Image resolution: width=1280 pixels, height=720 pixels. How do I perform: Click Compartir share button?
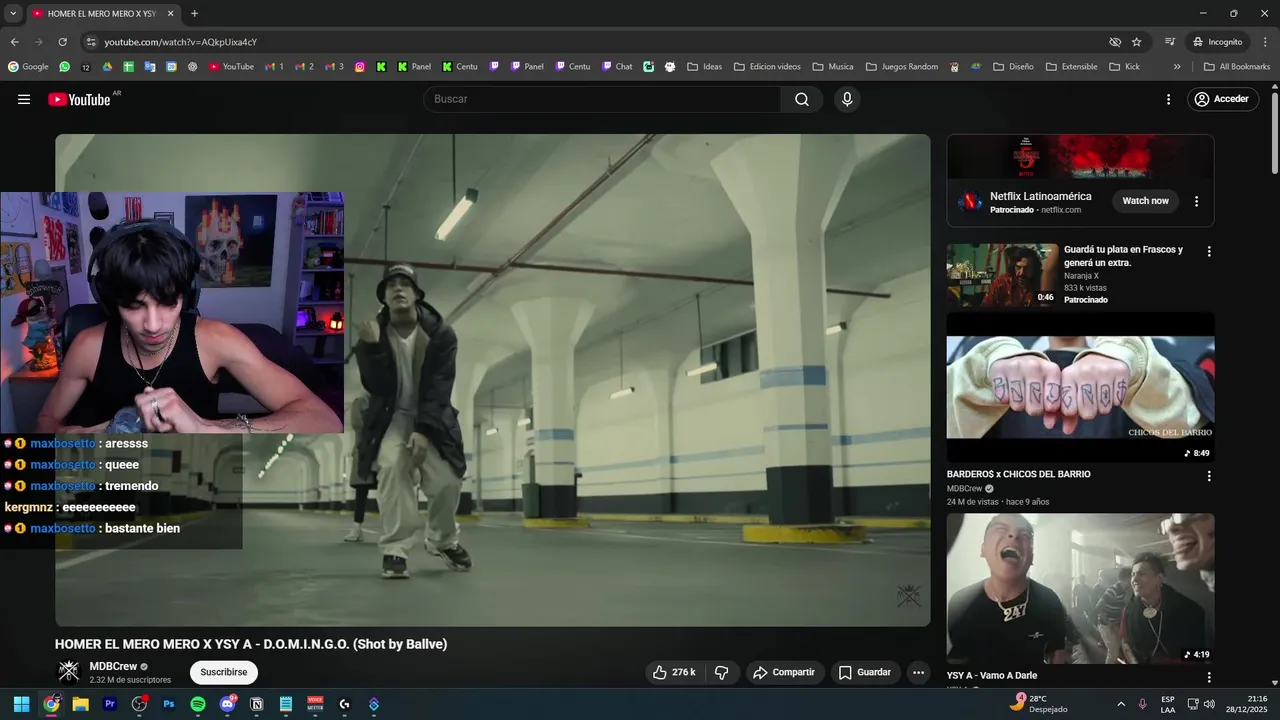coord(784,672)
